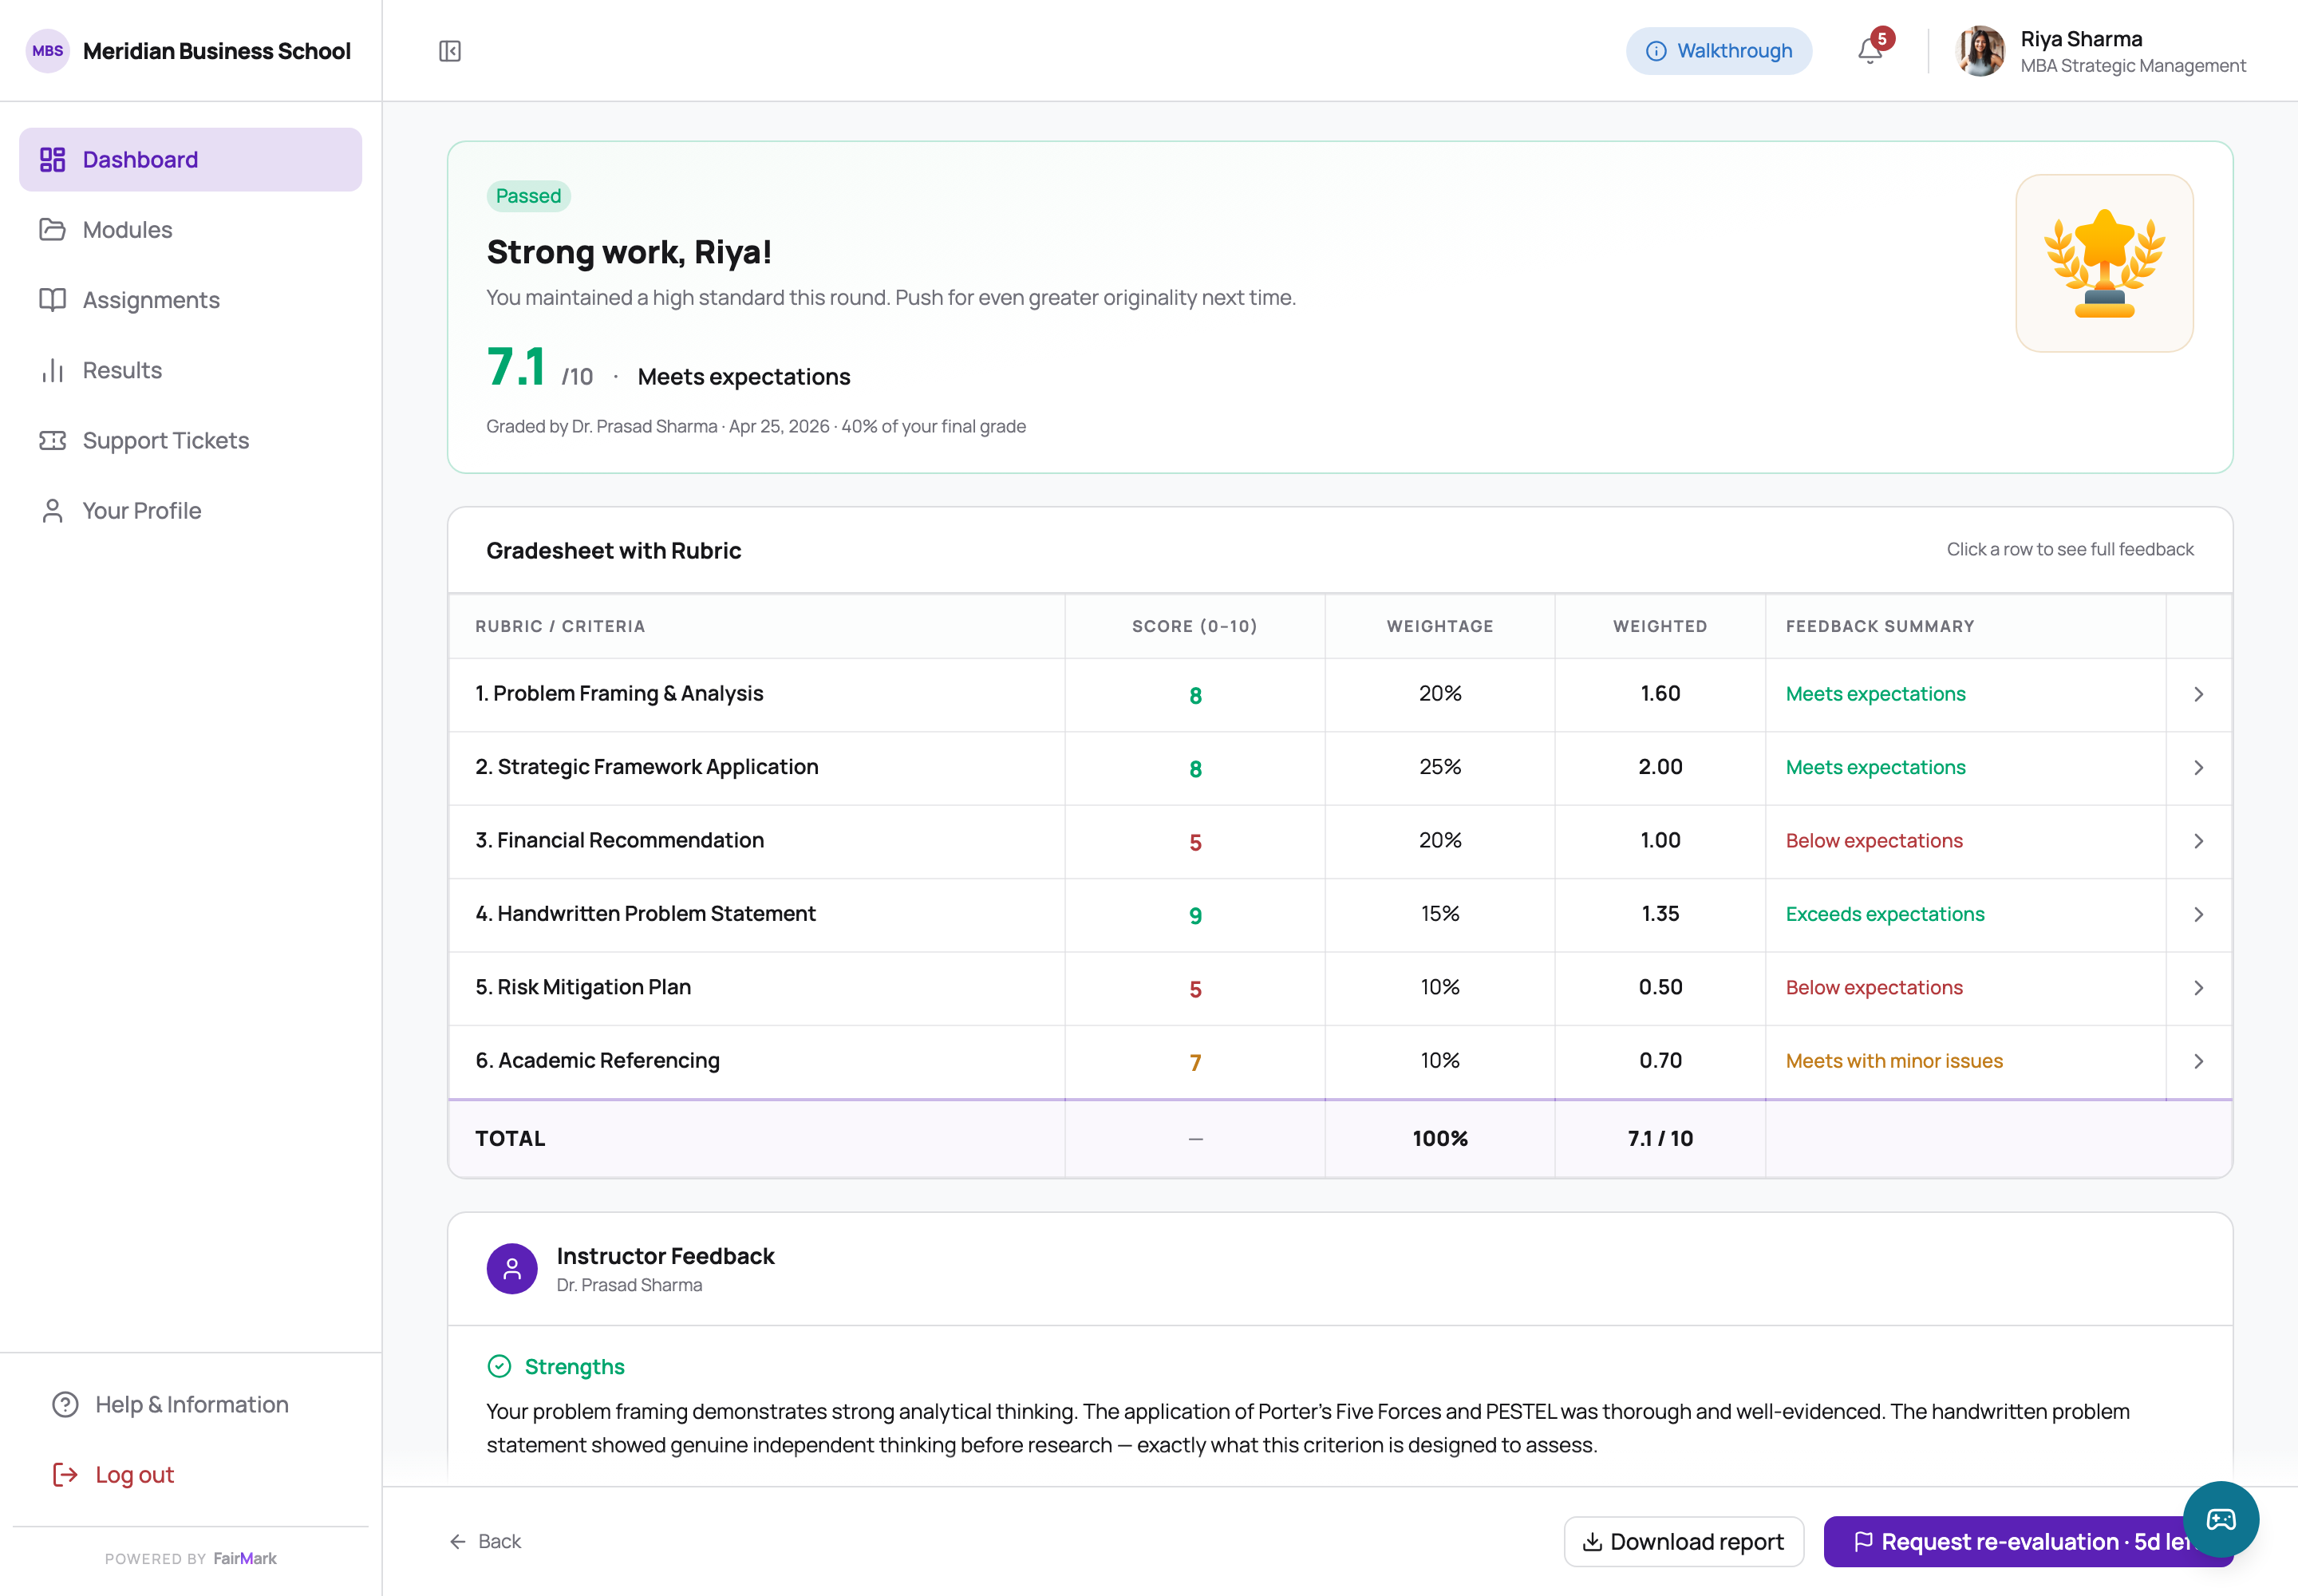Expand Financial Recommendation row chevron
The width and height of the screenshot is (2298, 1596).
pos(2198,841)
